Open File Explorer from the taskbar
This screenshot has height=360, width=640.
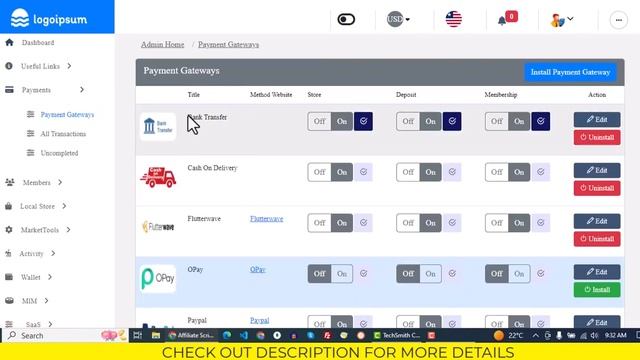(156, 335)
